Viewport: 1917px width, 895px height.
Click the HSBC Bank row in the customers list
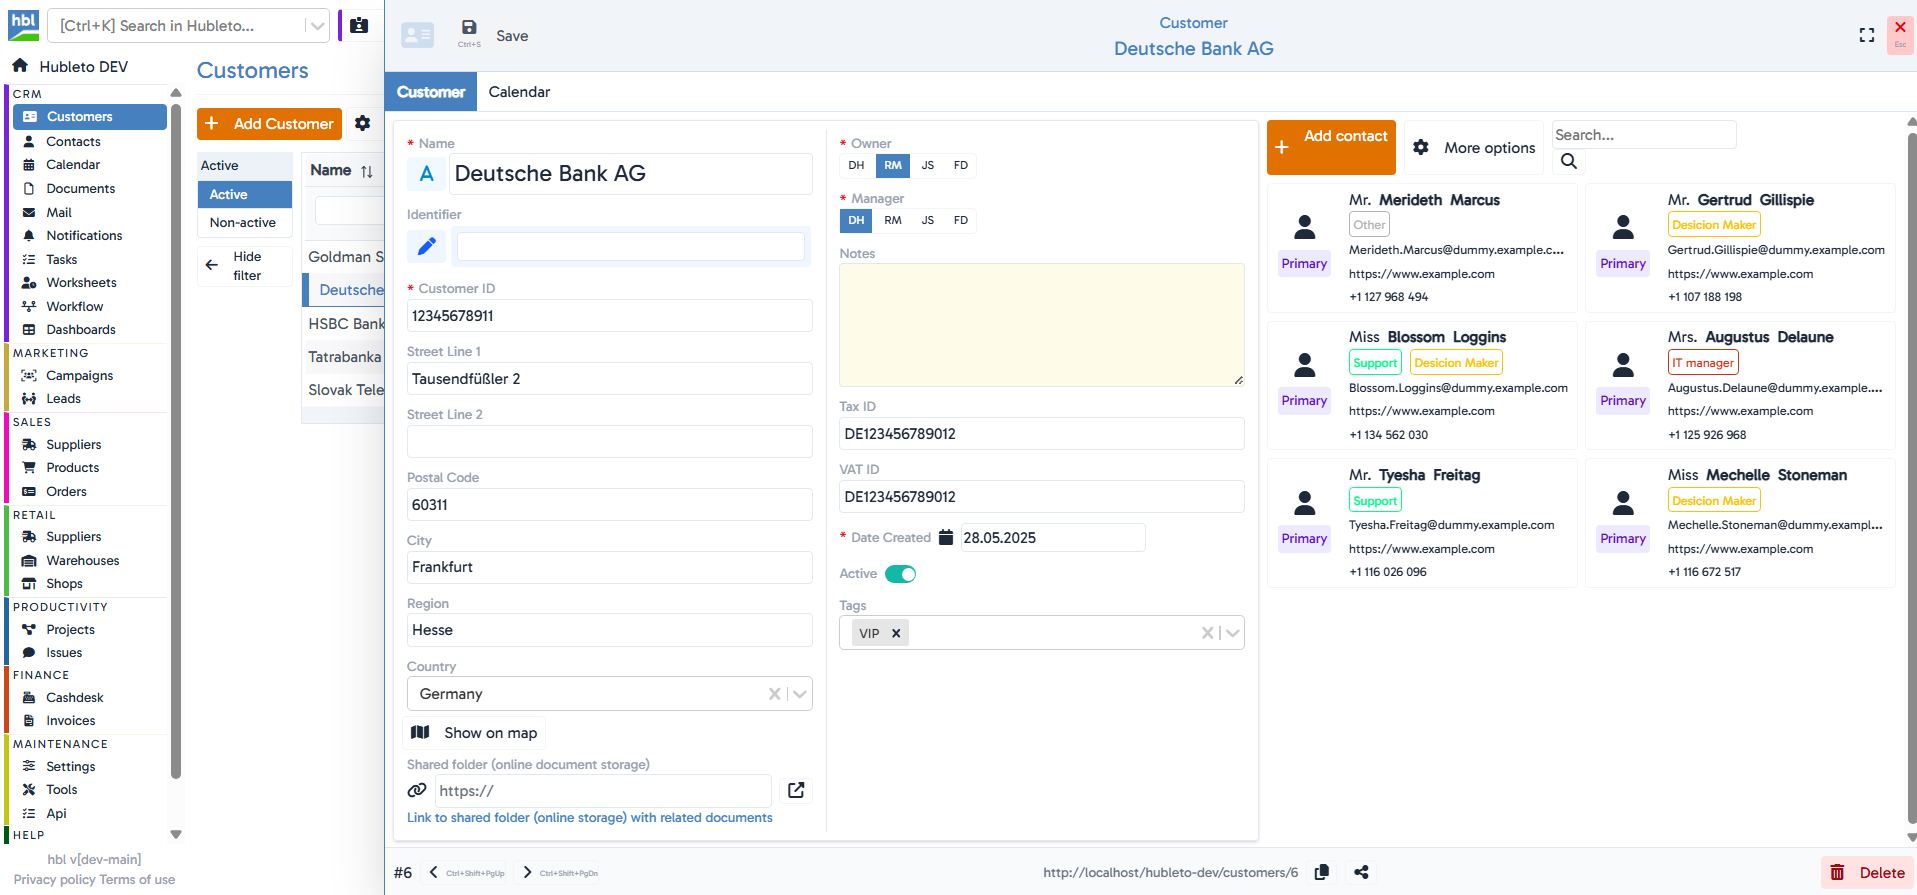coord(343,323)
